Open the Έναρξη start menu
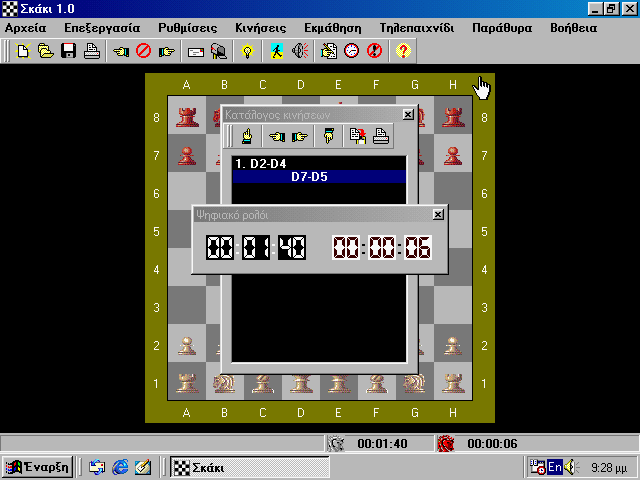Image resolution: width=640 pixels, height=480 pixels. coord(38,467)
